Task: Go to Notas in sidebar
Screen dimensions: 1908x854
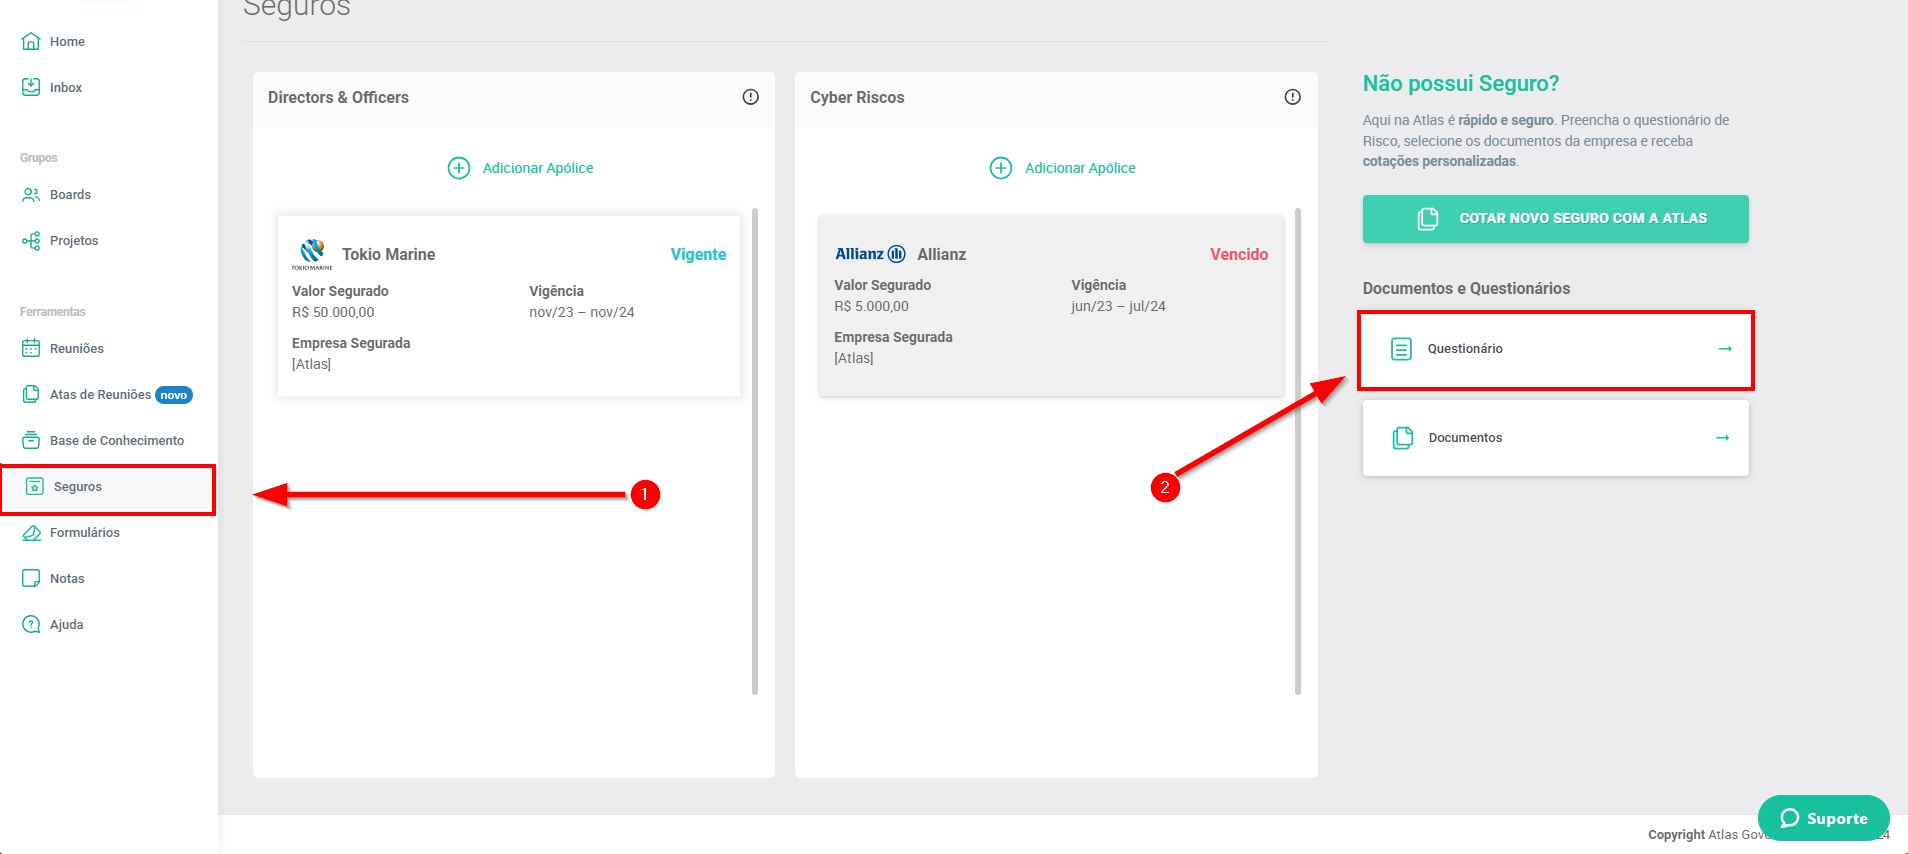Action: tap(67, 579)
